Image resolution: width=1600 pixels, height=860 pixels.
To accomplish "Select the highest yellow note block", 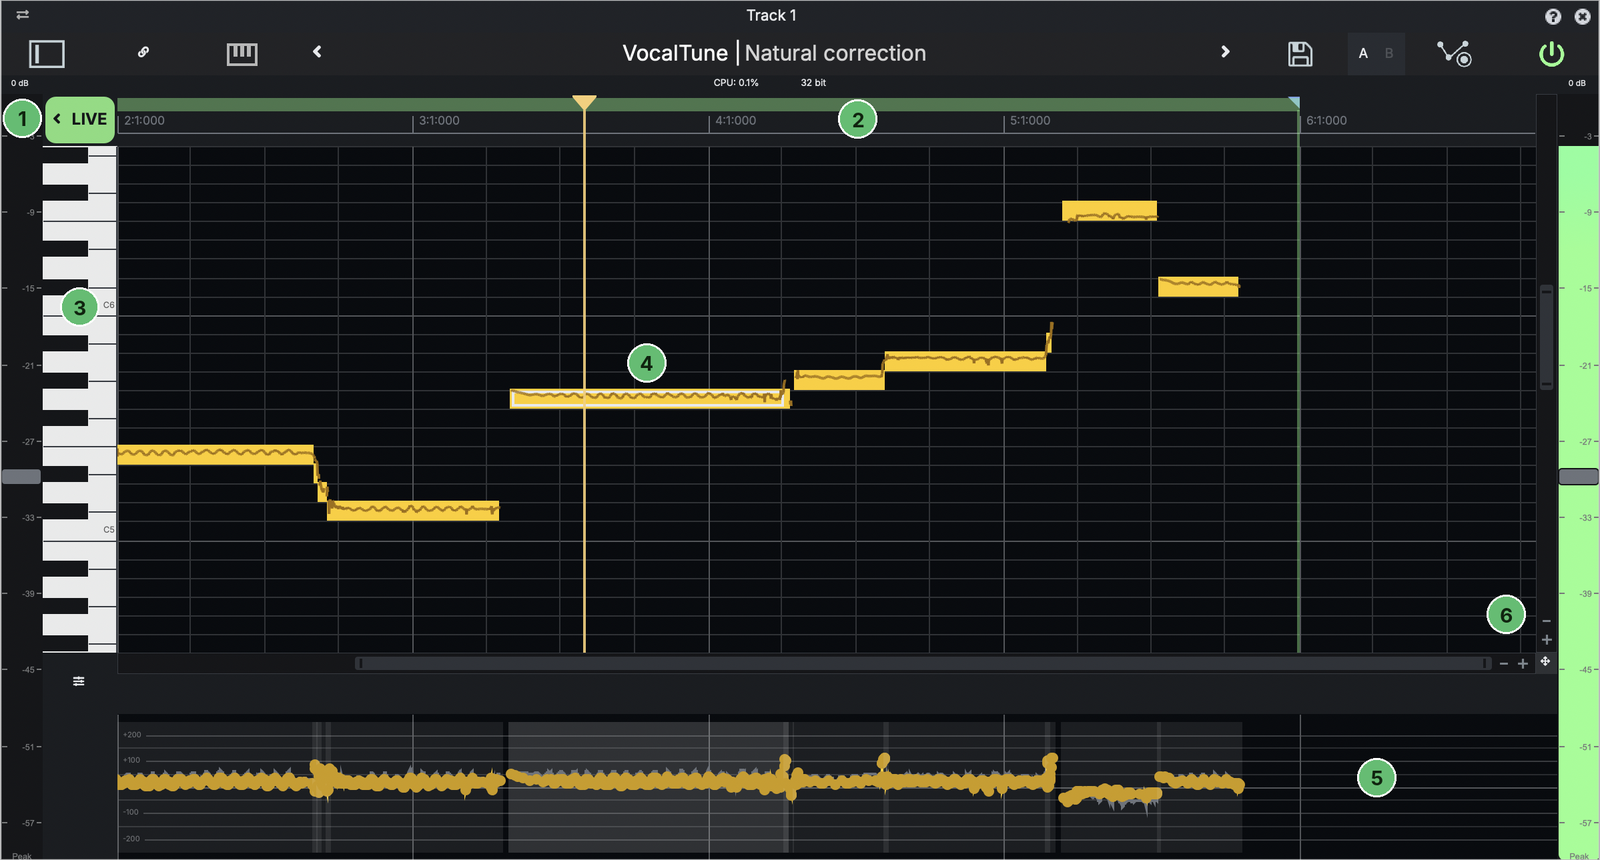I will tap(1109, 211).
